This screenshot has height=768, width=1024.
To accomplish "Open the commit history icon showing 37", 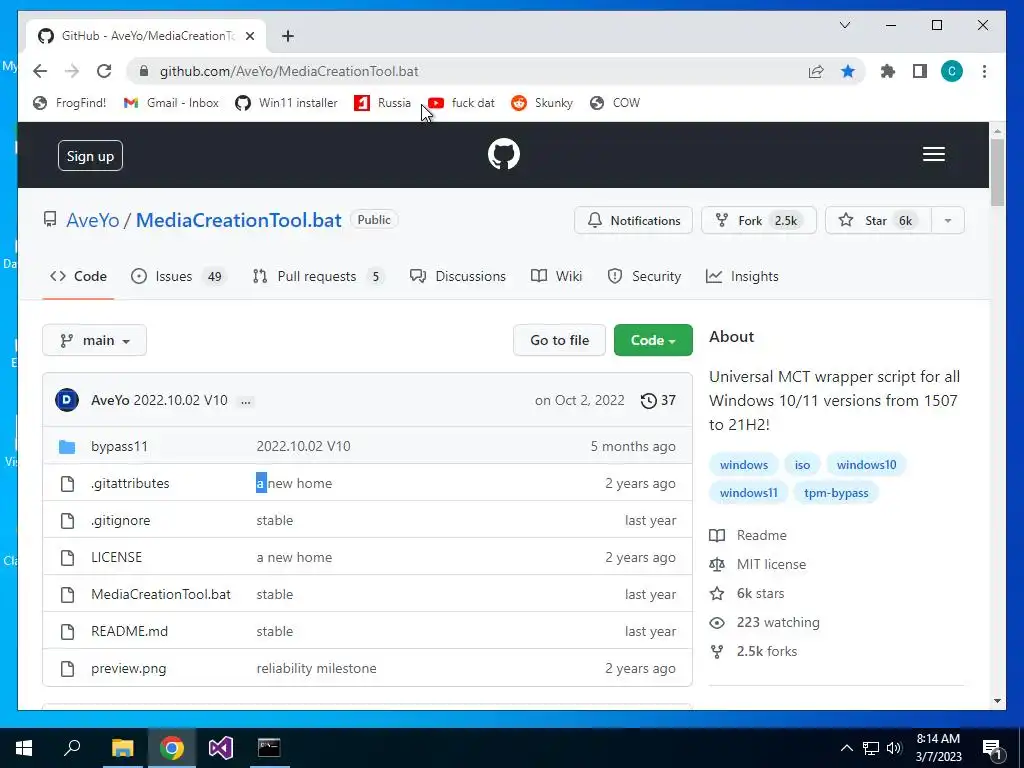I will [x=658, y=400].
